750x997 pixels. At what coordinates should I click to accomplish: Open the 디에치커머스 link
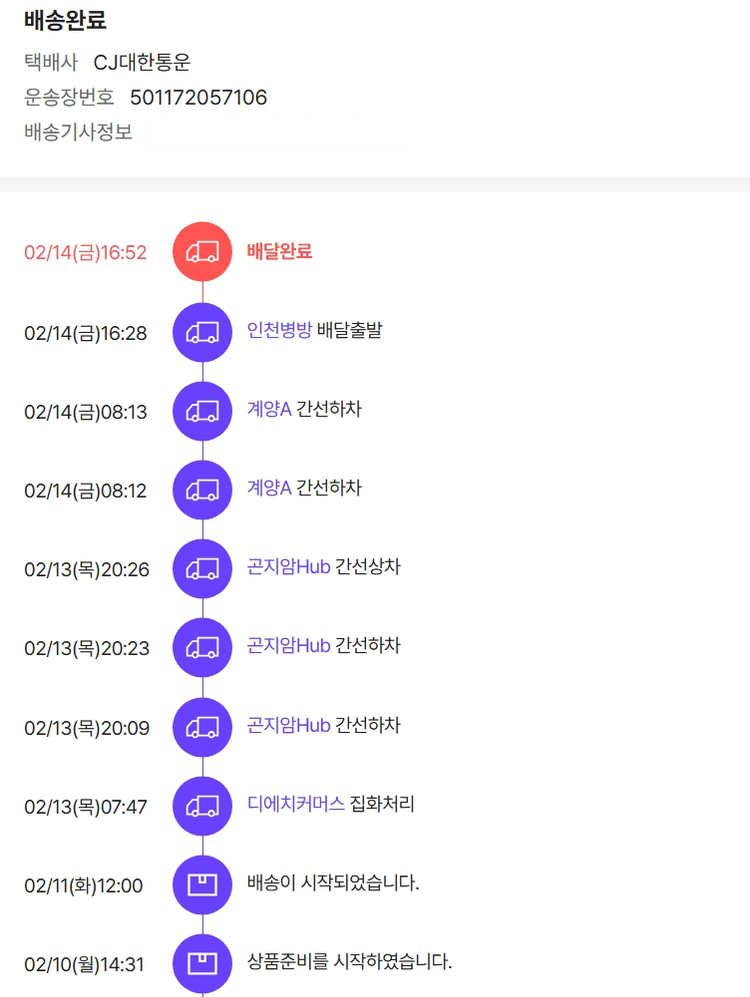[296, 804]
